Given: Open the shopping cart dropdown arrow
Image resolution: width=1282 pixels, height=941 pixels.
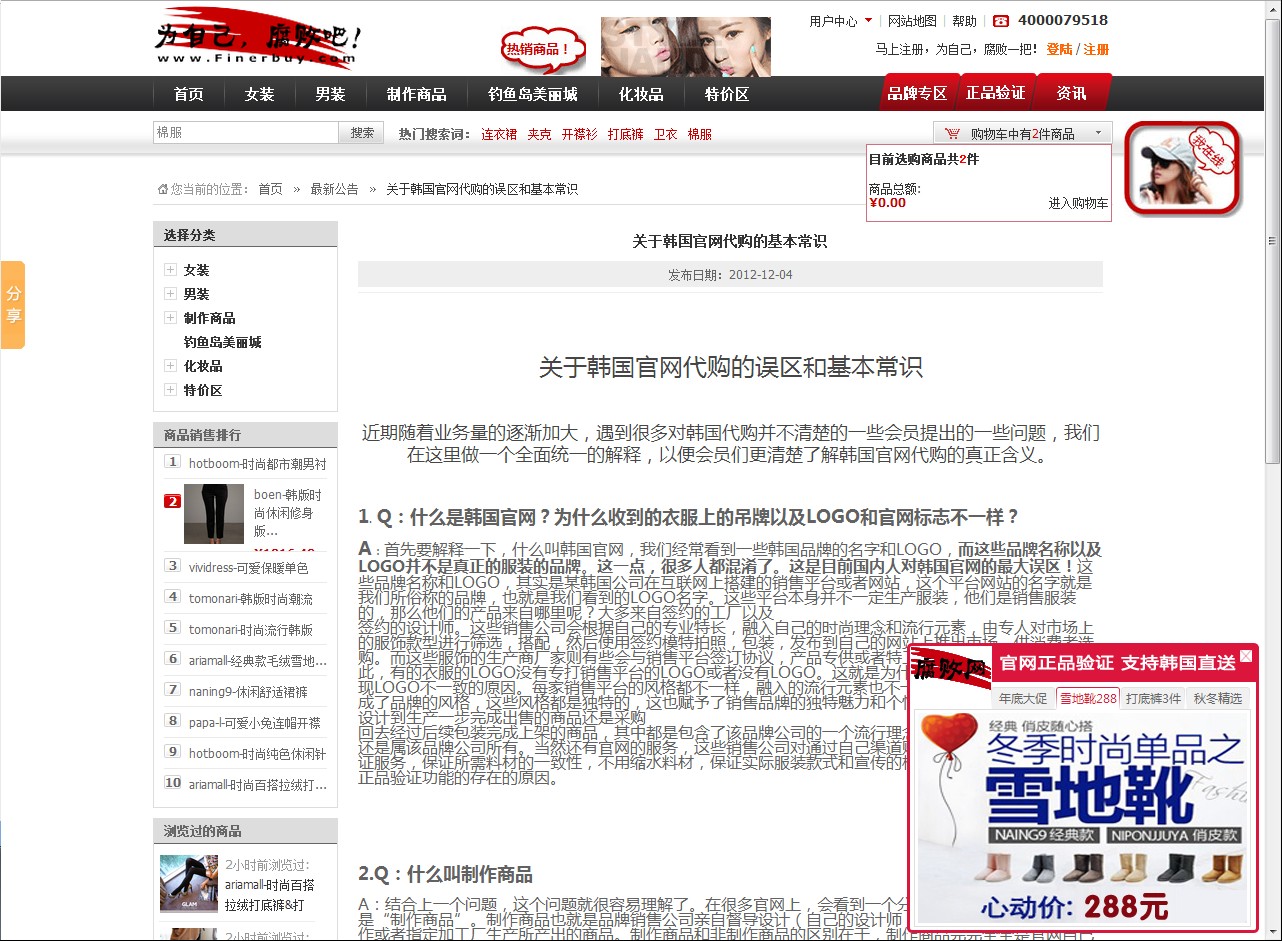Looking at the screenshot, I should (1098, 133).
